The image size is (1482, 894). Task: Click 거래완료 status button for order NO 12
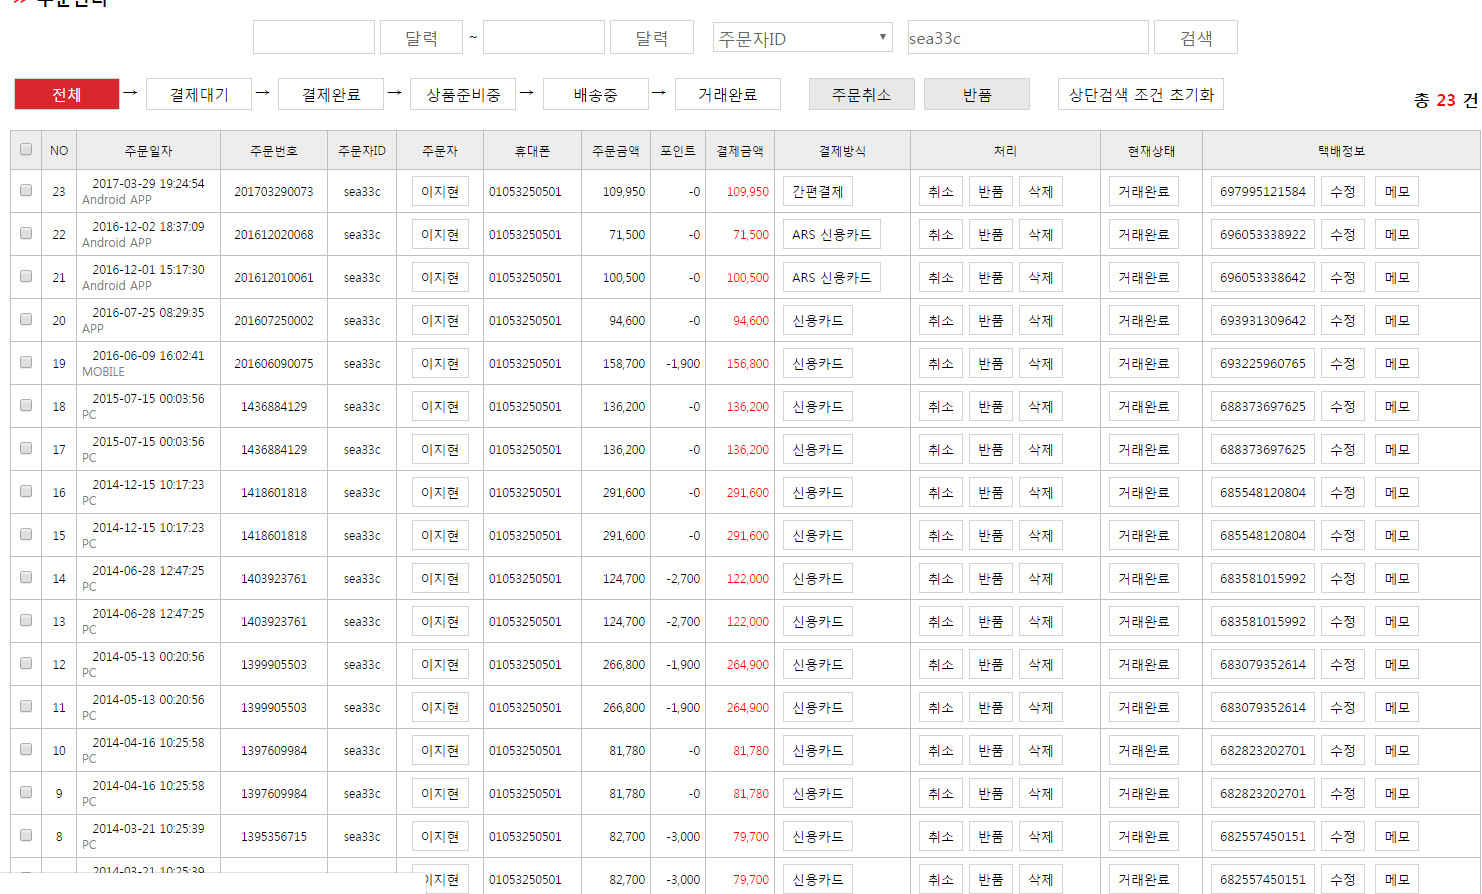pos(1144,664)
